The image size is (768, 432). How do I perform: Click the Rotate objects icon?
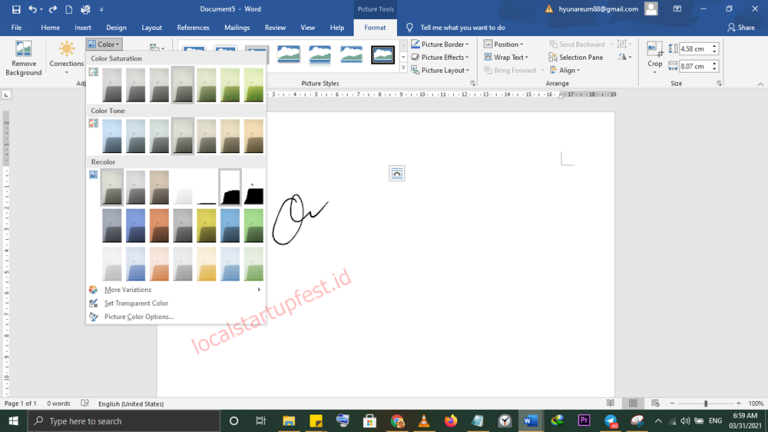coord(623,57)
